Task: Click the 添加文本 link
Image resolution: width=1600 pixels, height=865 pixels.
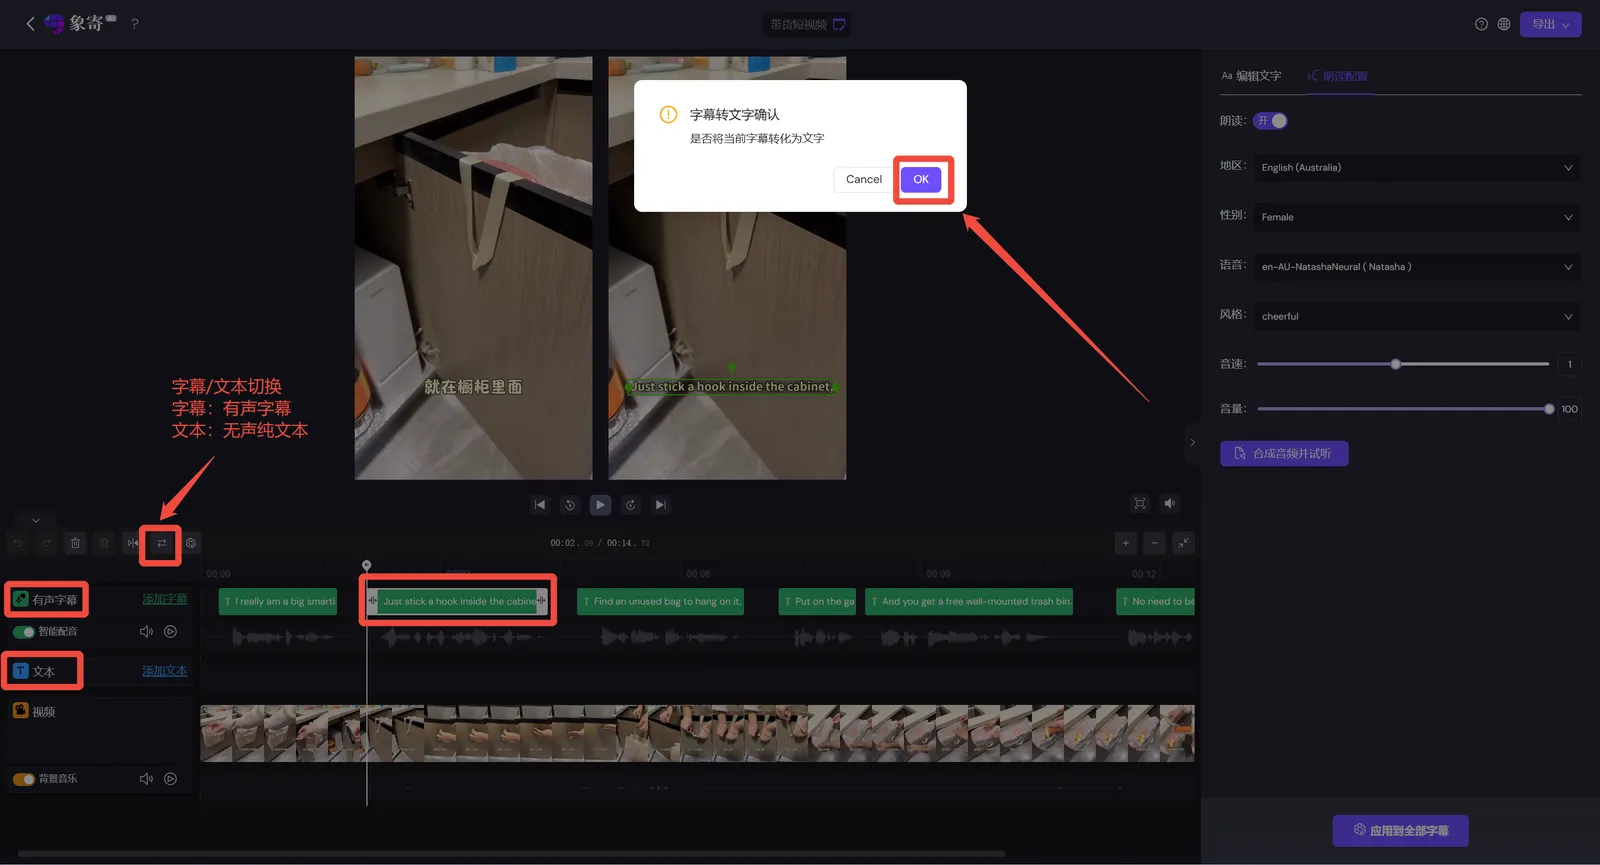Action: (165, 671)
